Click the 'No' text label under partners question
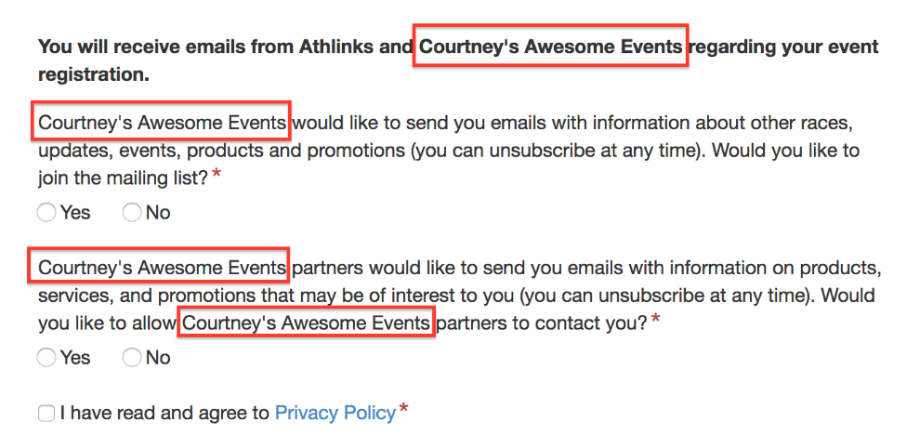Viewport: 911px width, 443px height. pyautogui.click(x=158, y=358)
